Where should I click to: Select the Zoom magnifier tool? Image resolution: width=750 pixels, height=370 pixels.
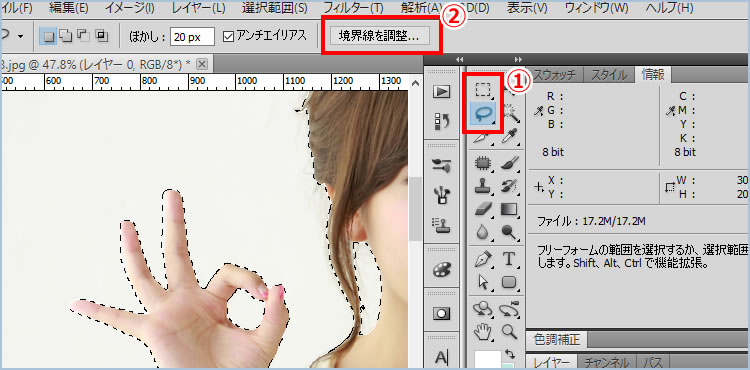tap(510, 331)
